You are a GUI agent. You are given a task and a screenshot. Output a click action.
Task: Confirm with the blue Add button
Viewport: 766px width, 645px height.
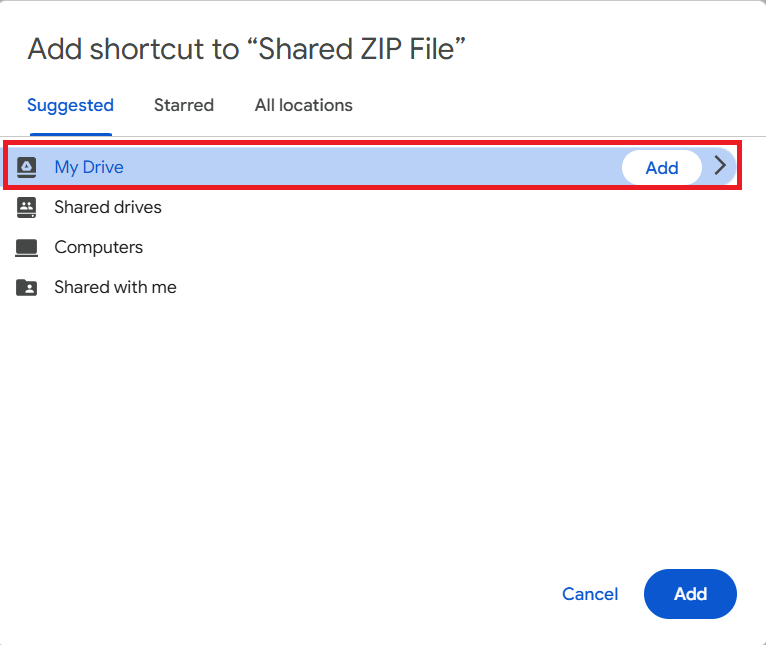tap(690, 594)
